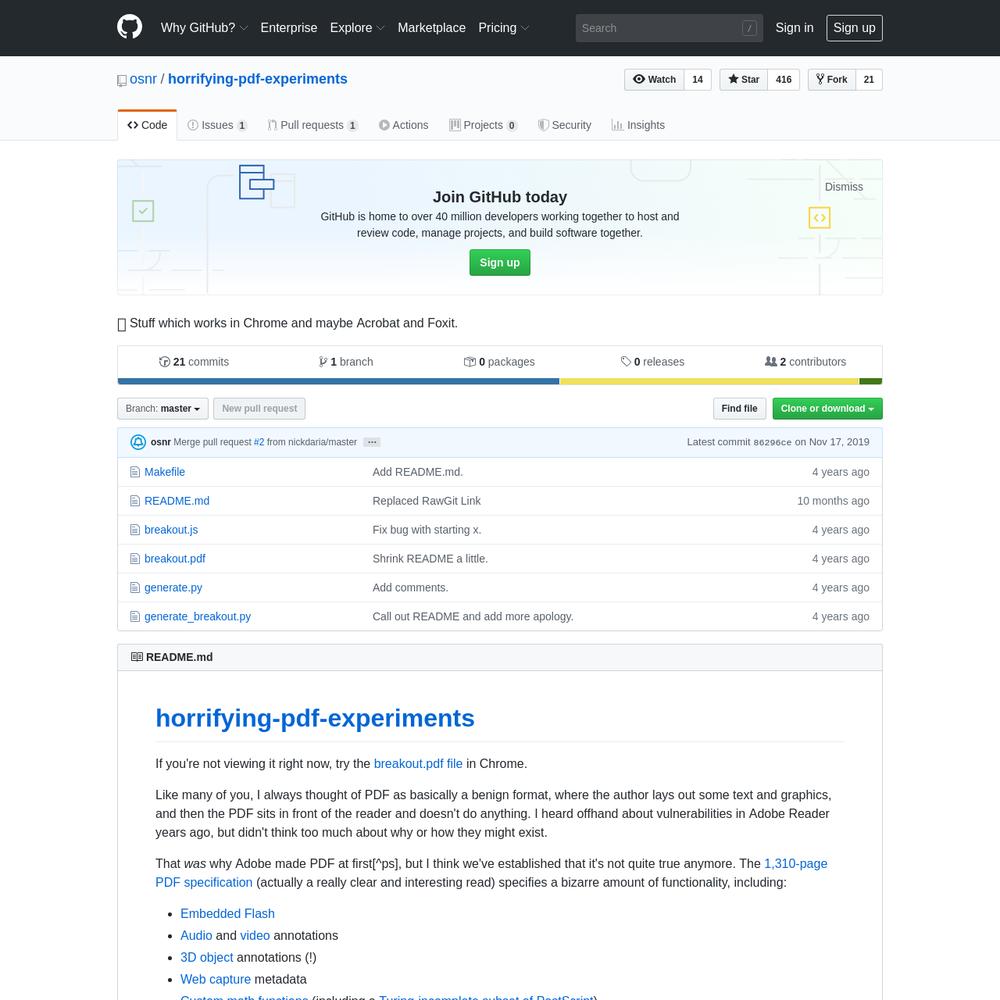Click the file icon next to breakout.pdf
1000x1000 pixels.
tap(135, 559)
